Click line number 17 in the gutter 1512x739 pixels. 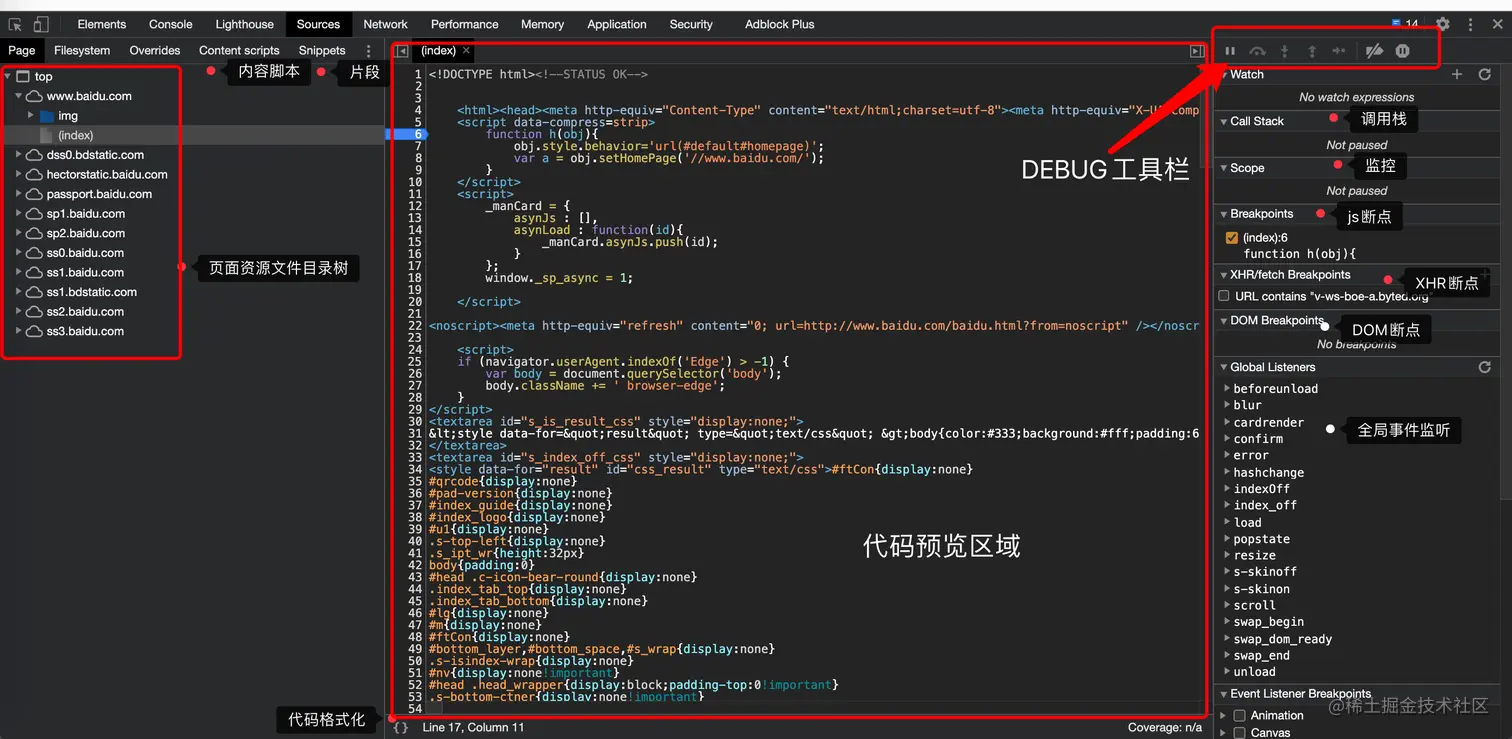pyautogui.click(x=416, y=266)
